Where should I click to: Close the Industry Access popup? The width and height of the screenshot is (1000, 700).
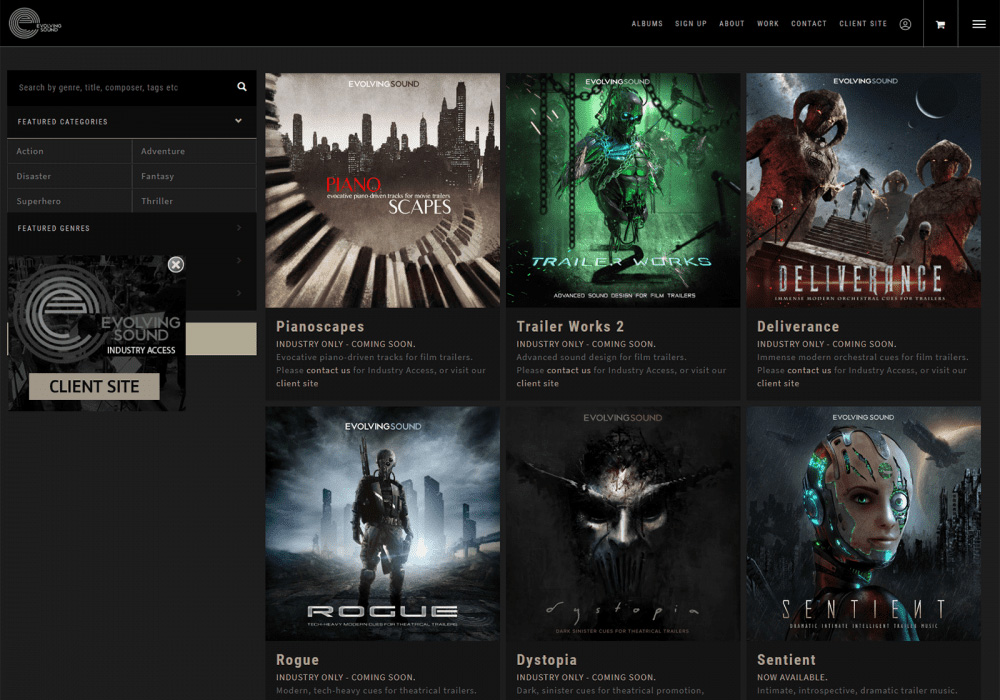point(176,265)
